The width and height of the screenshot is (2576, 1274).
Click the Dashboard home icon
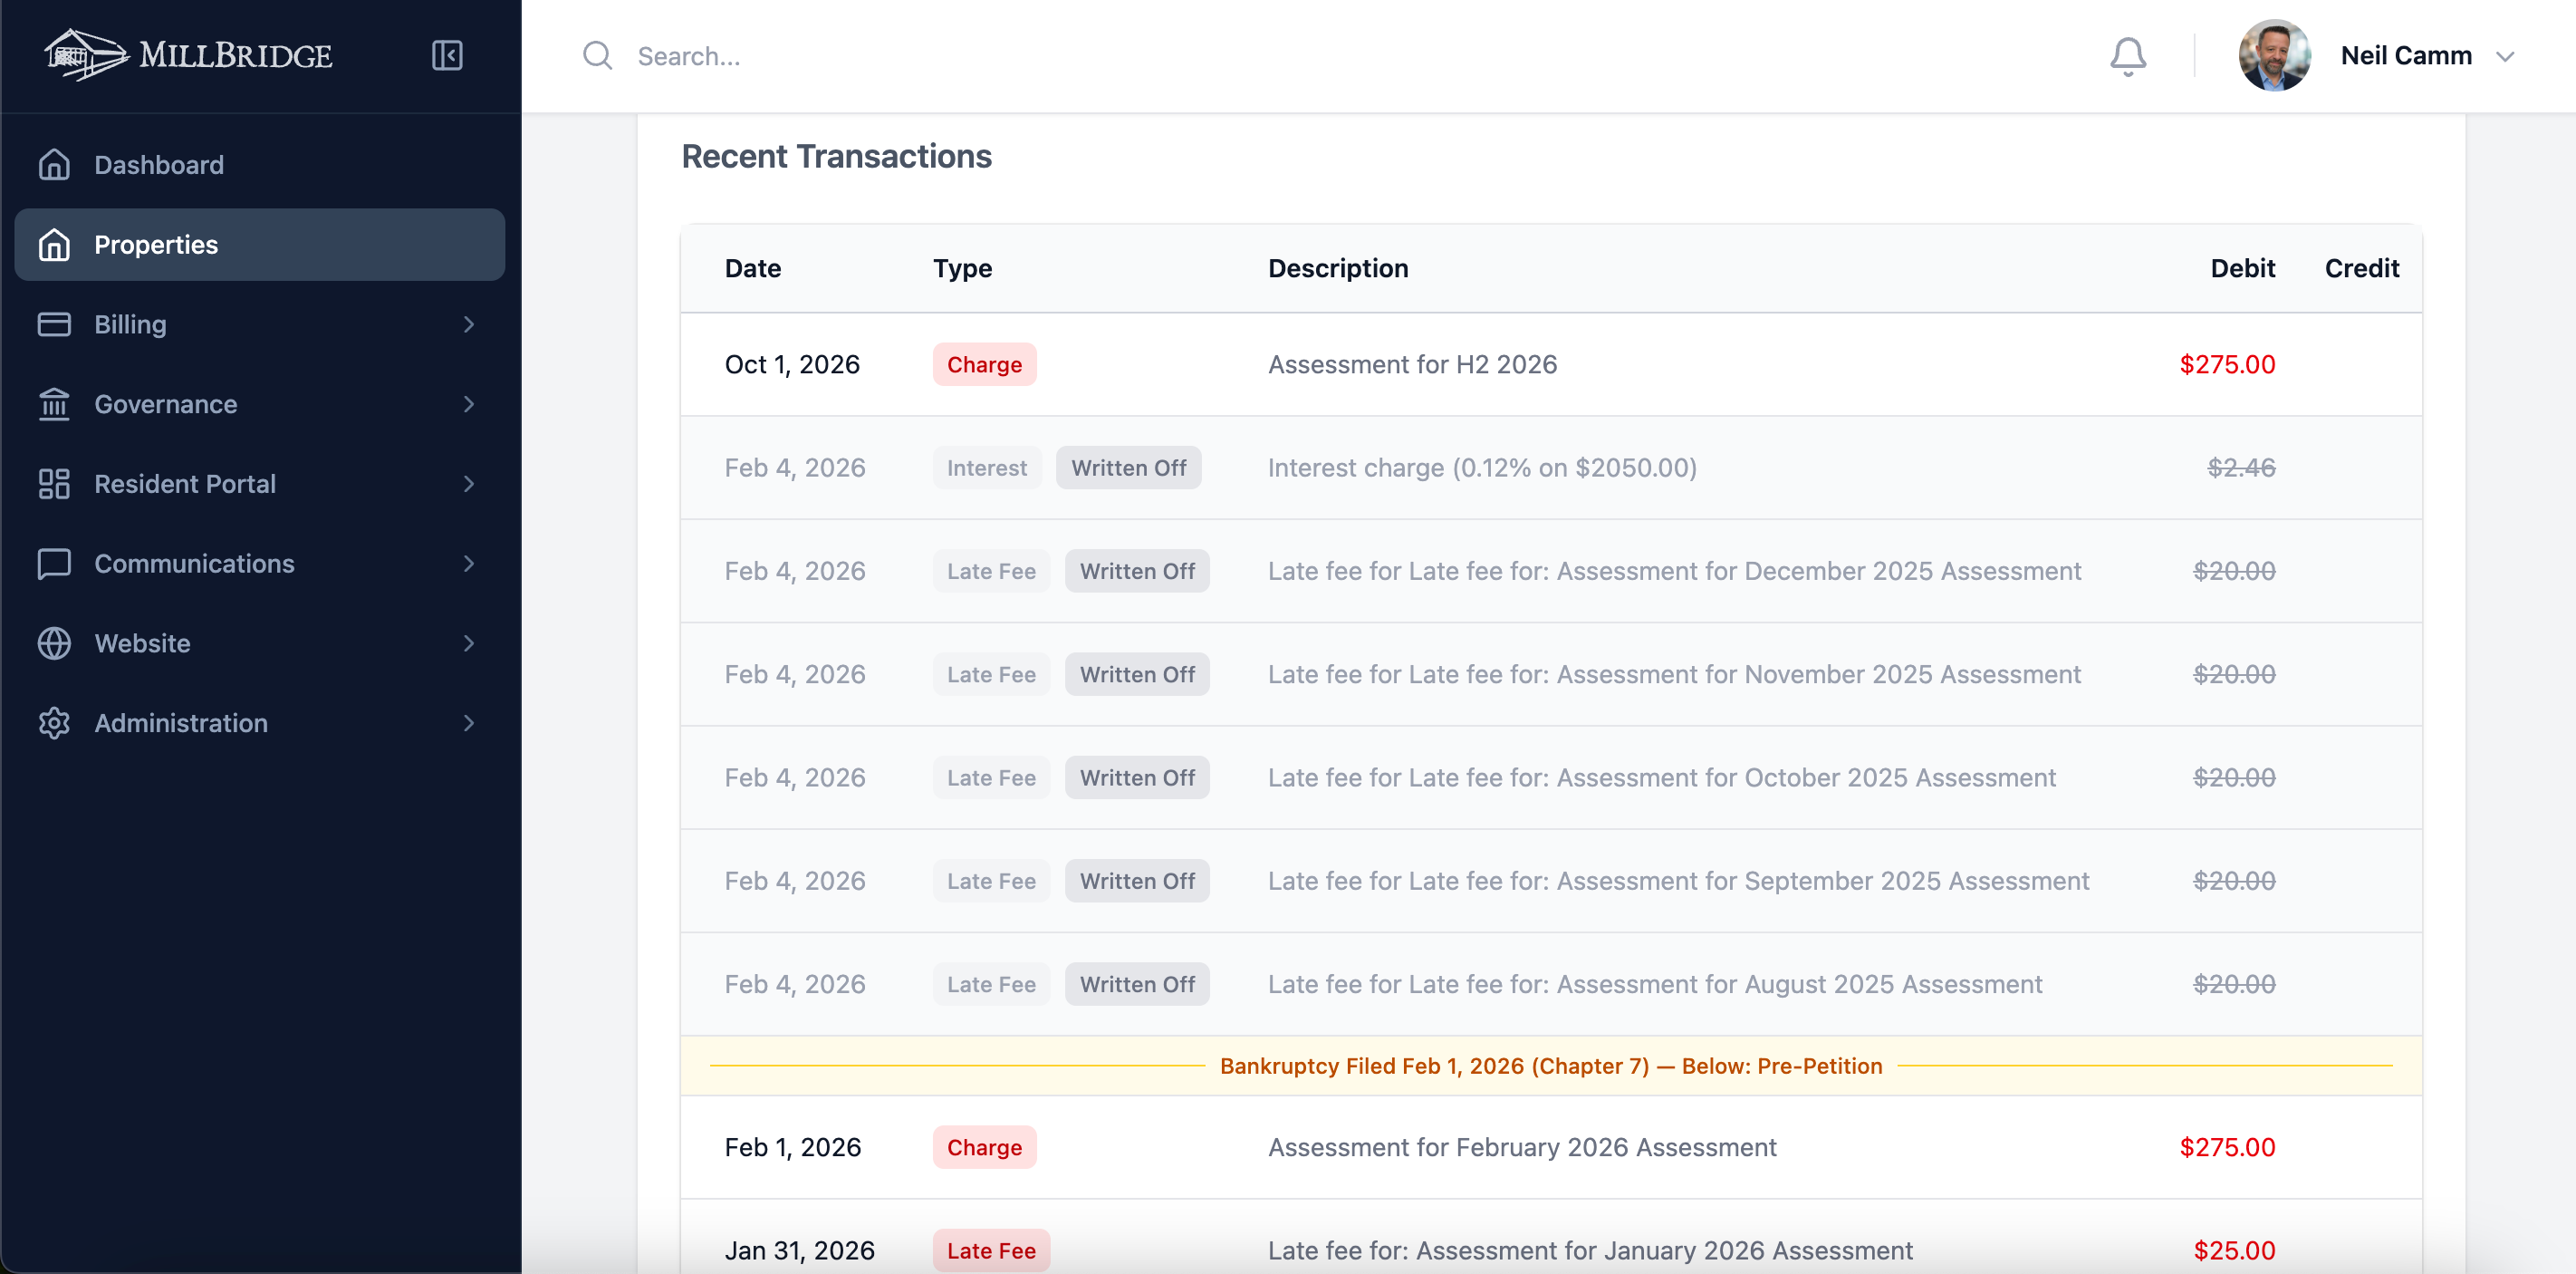point(54,165)
